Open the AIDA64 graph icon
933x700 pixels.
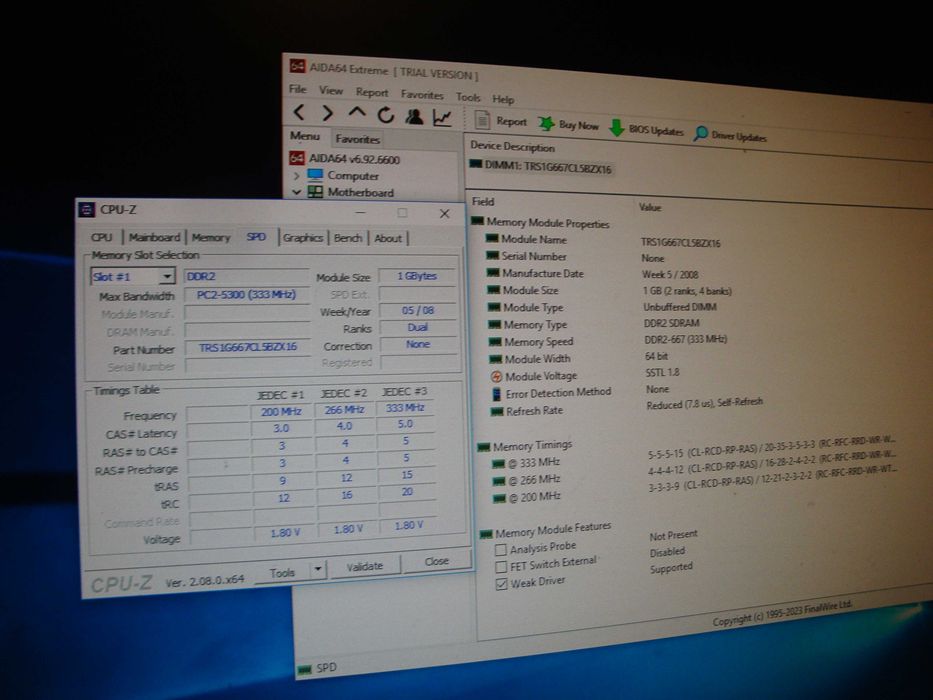click(442, 117)
